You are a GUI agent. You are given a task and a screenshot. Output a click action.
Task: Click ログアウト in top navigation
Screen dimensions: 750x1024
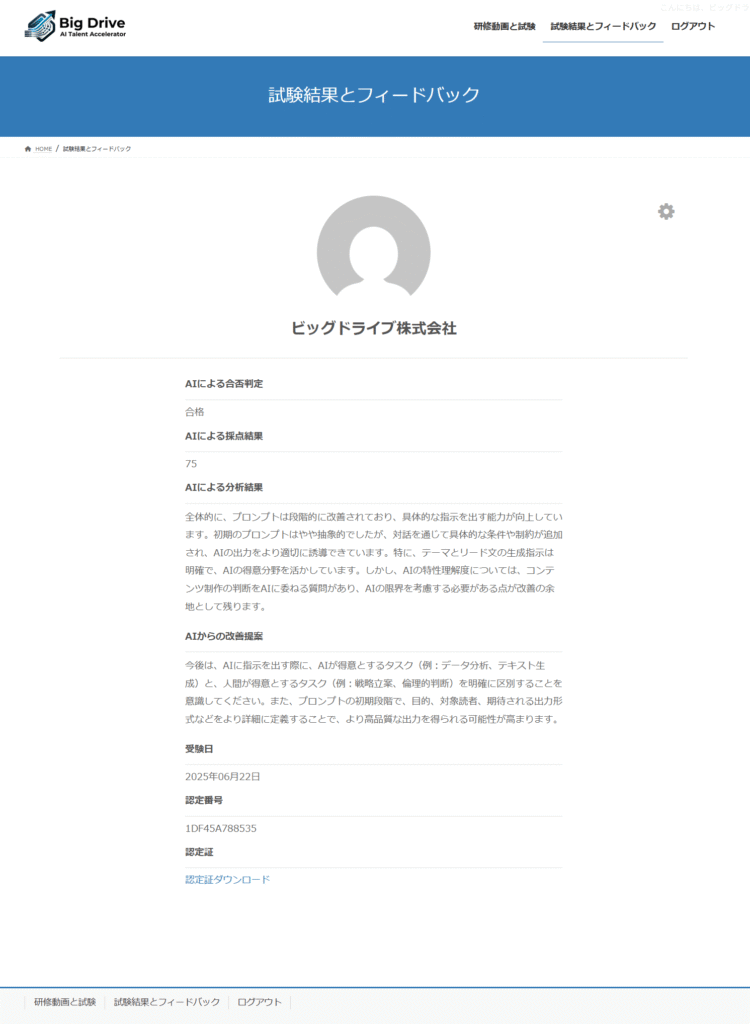click(693, 26)
